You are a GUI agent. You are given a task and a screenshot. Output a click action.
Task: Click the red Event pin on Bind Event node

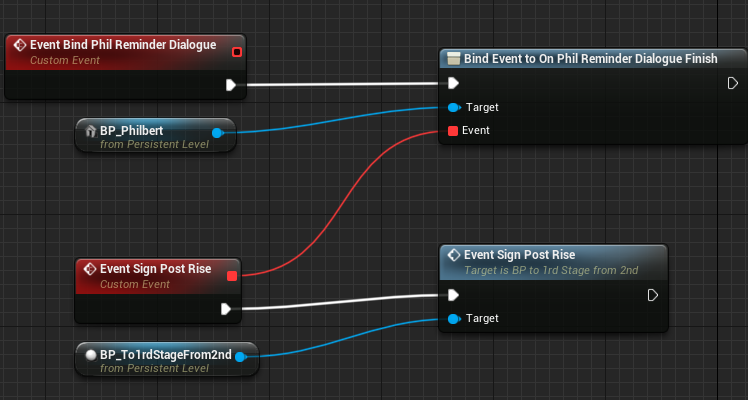tap(453, 131)
